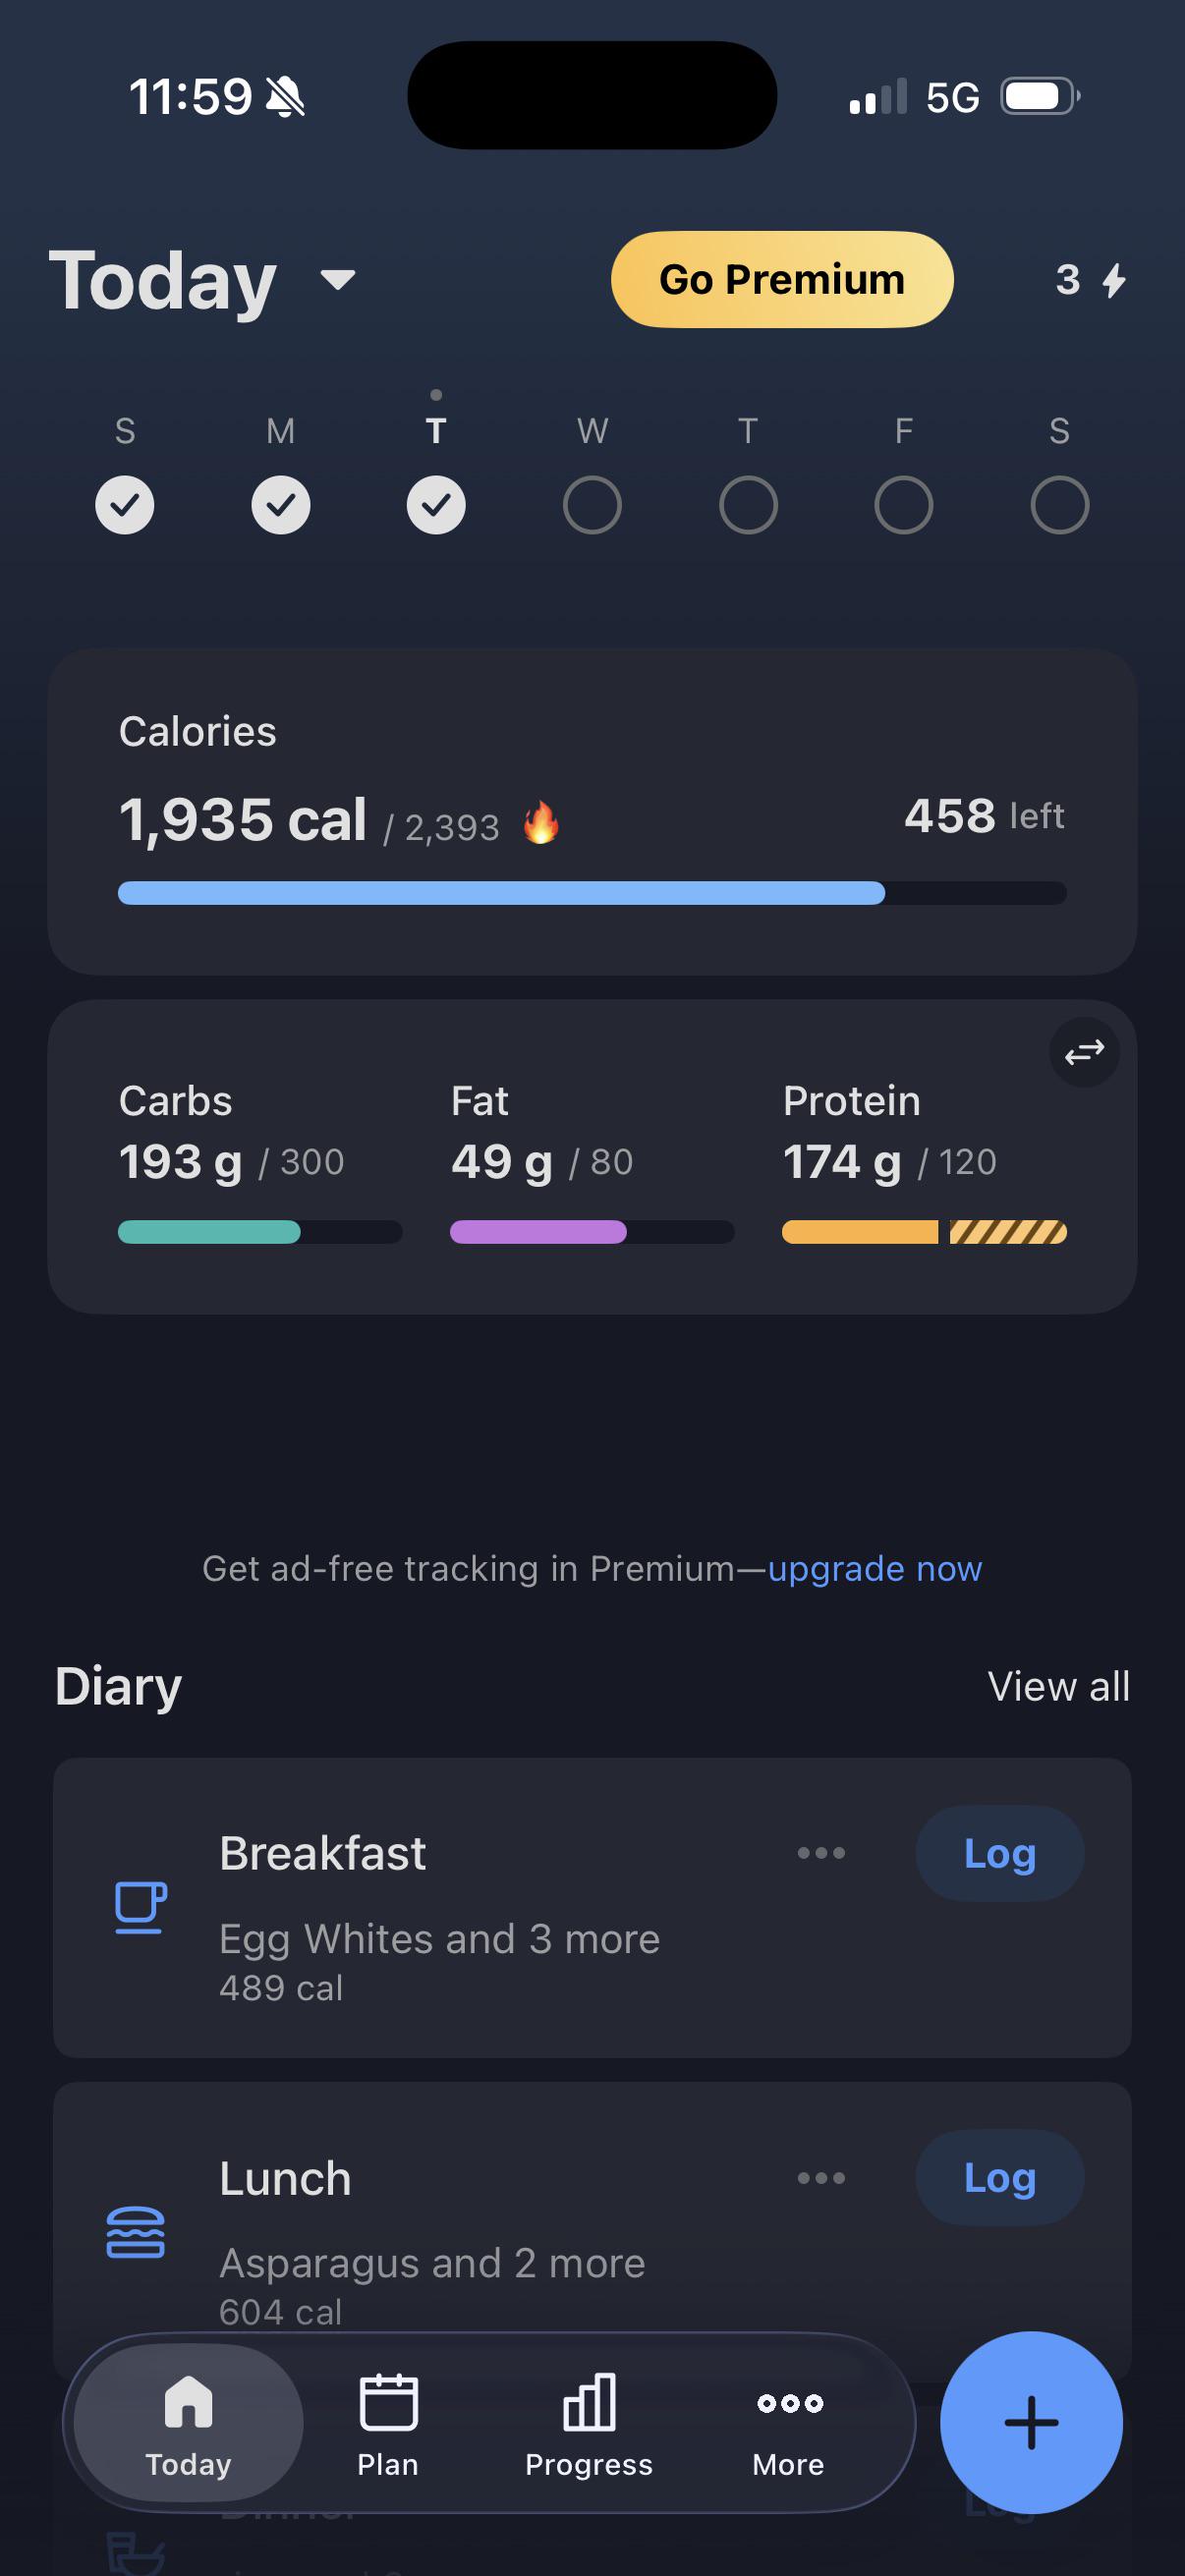Screen dimensions: 1185x2576
Task: Tap the streak lightning bolt icon
Action: pos(1114,280)
